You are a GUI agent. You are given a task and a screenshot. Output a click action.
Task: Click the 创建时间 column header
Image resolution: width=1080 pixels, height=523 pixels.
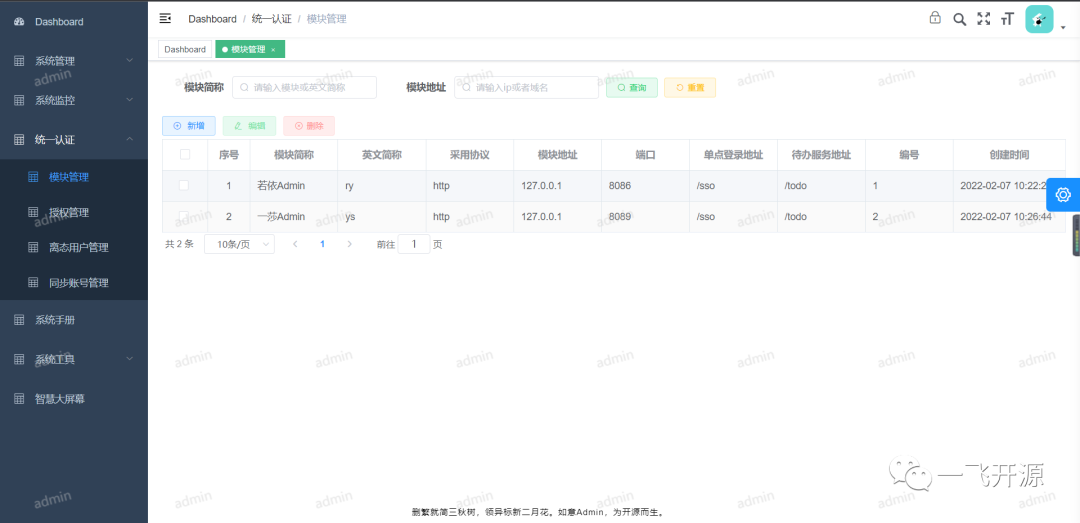coord(1009,155)
